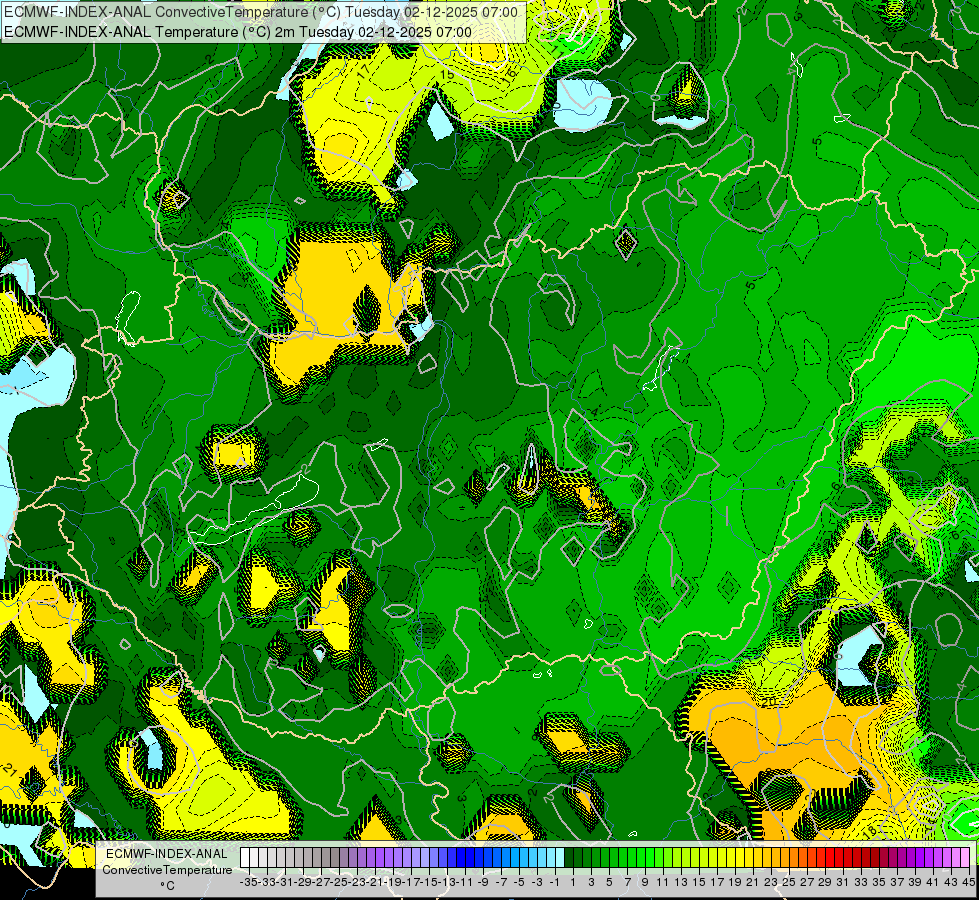Select the legend label 'ECMWF-INDEX-ANAL'
Image resolution: width=979 pixels, height=900 pixels.
167,854
